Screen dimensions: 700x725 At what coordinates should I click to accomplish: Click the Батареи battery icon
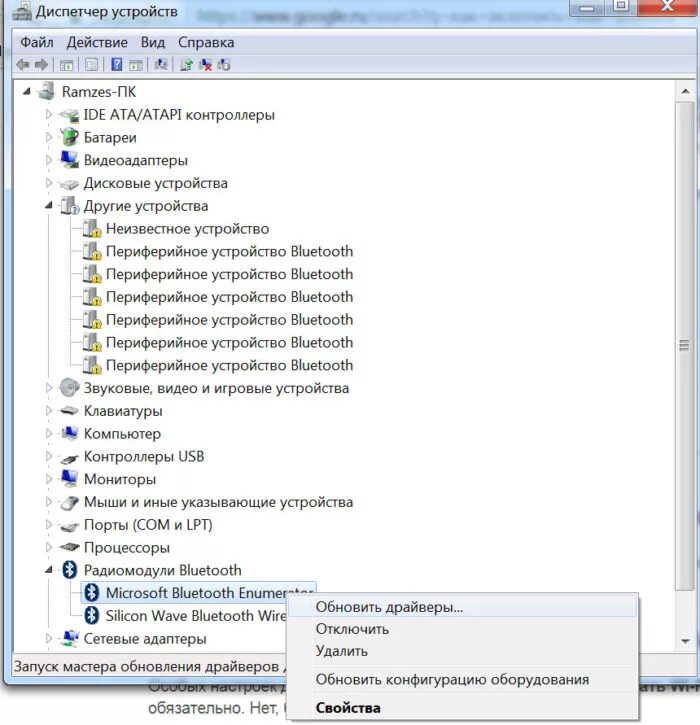click(69, 137)
